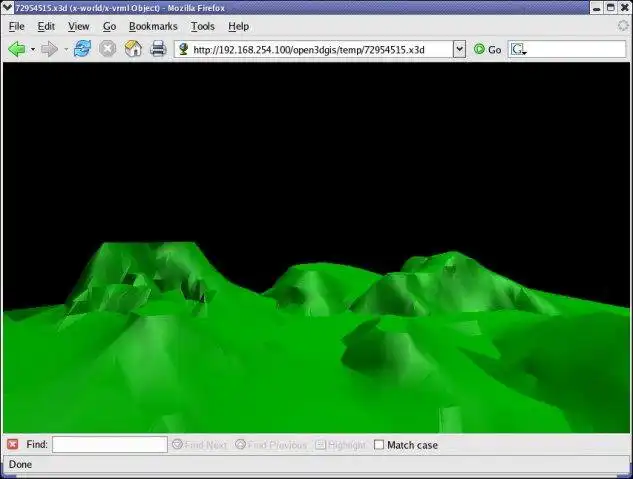Go to the Home page icon
This screenshot has height=479, width=633.
point(133,49)
